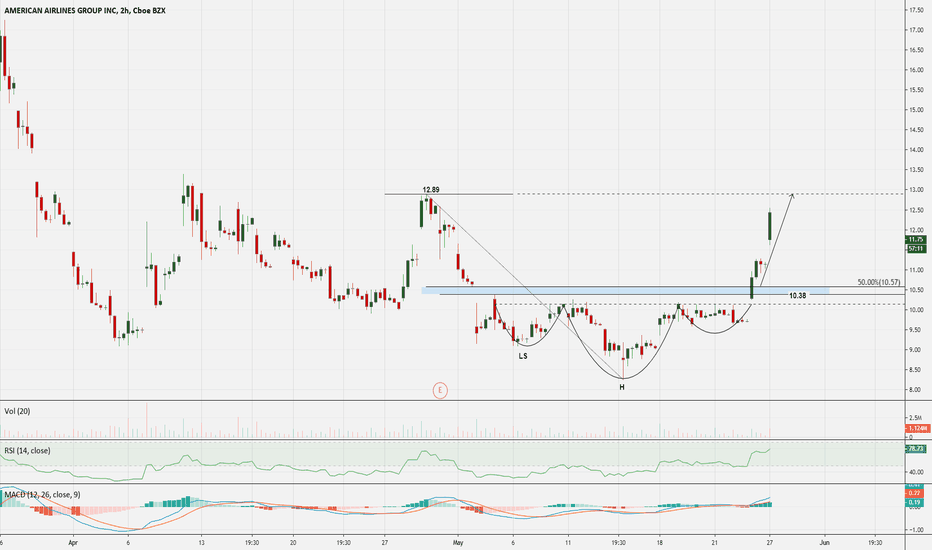Click the 10.00 price axis level
The width and height of the screenshot is (932, 550).
pos(915,310)
